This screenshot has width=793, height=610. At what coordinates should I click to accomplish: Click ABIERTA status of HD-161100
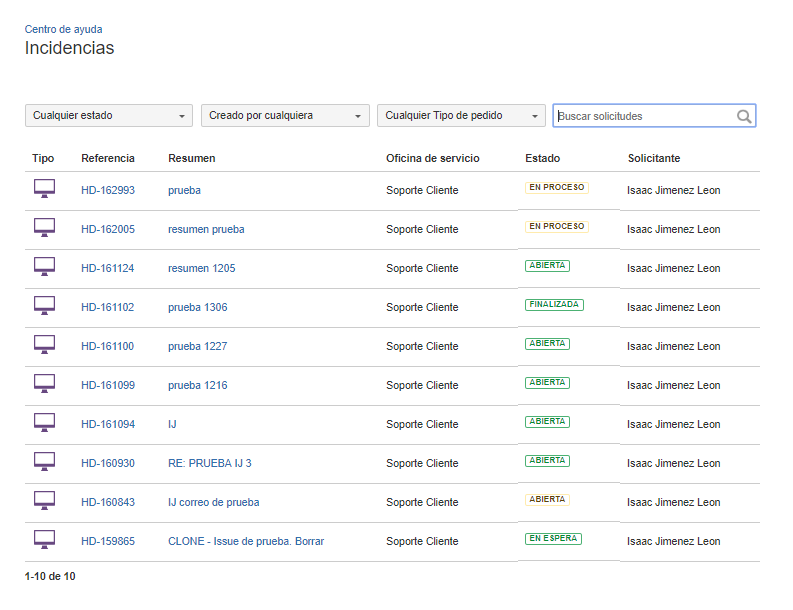[547, 343]
